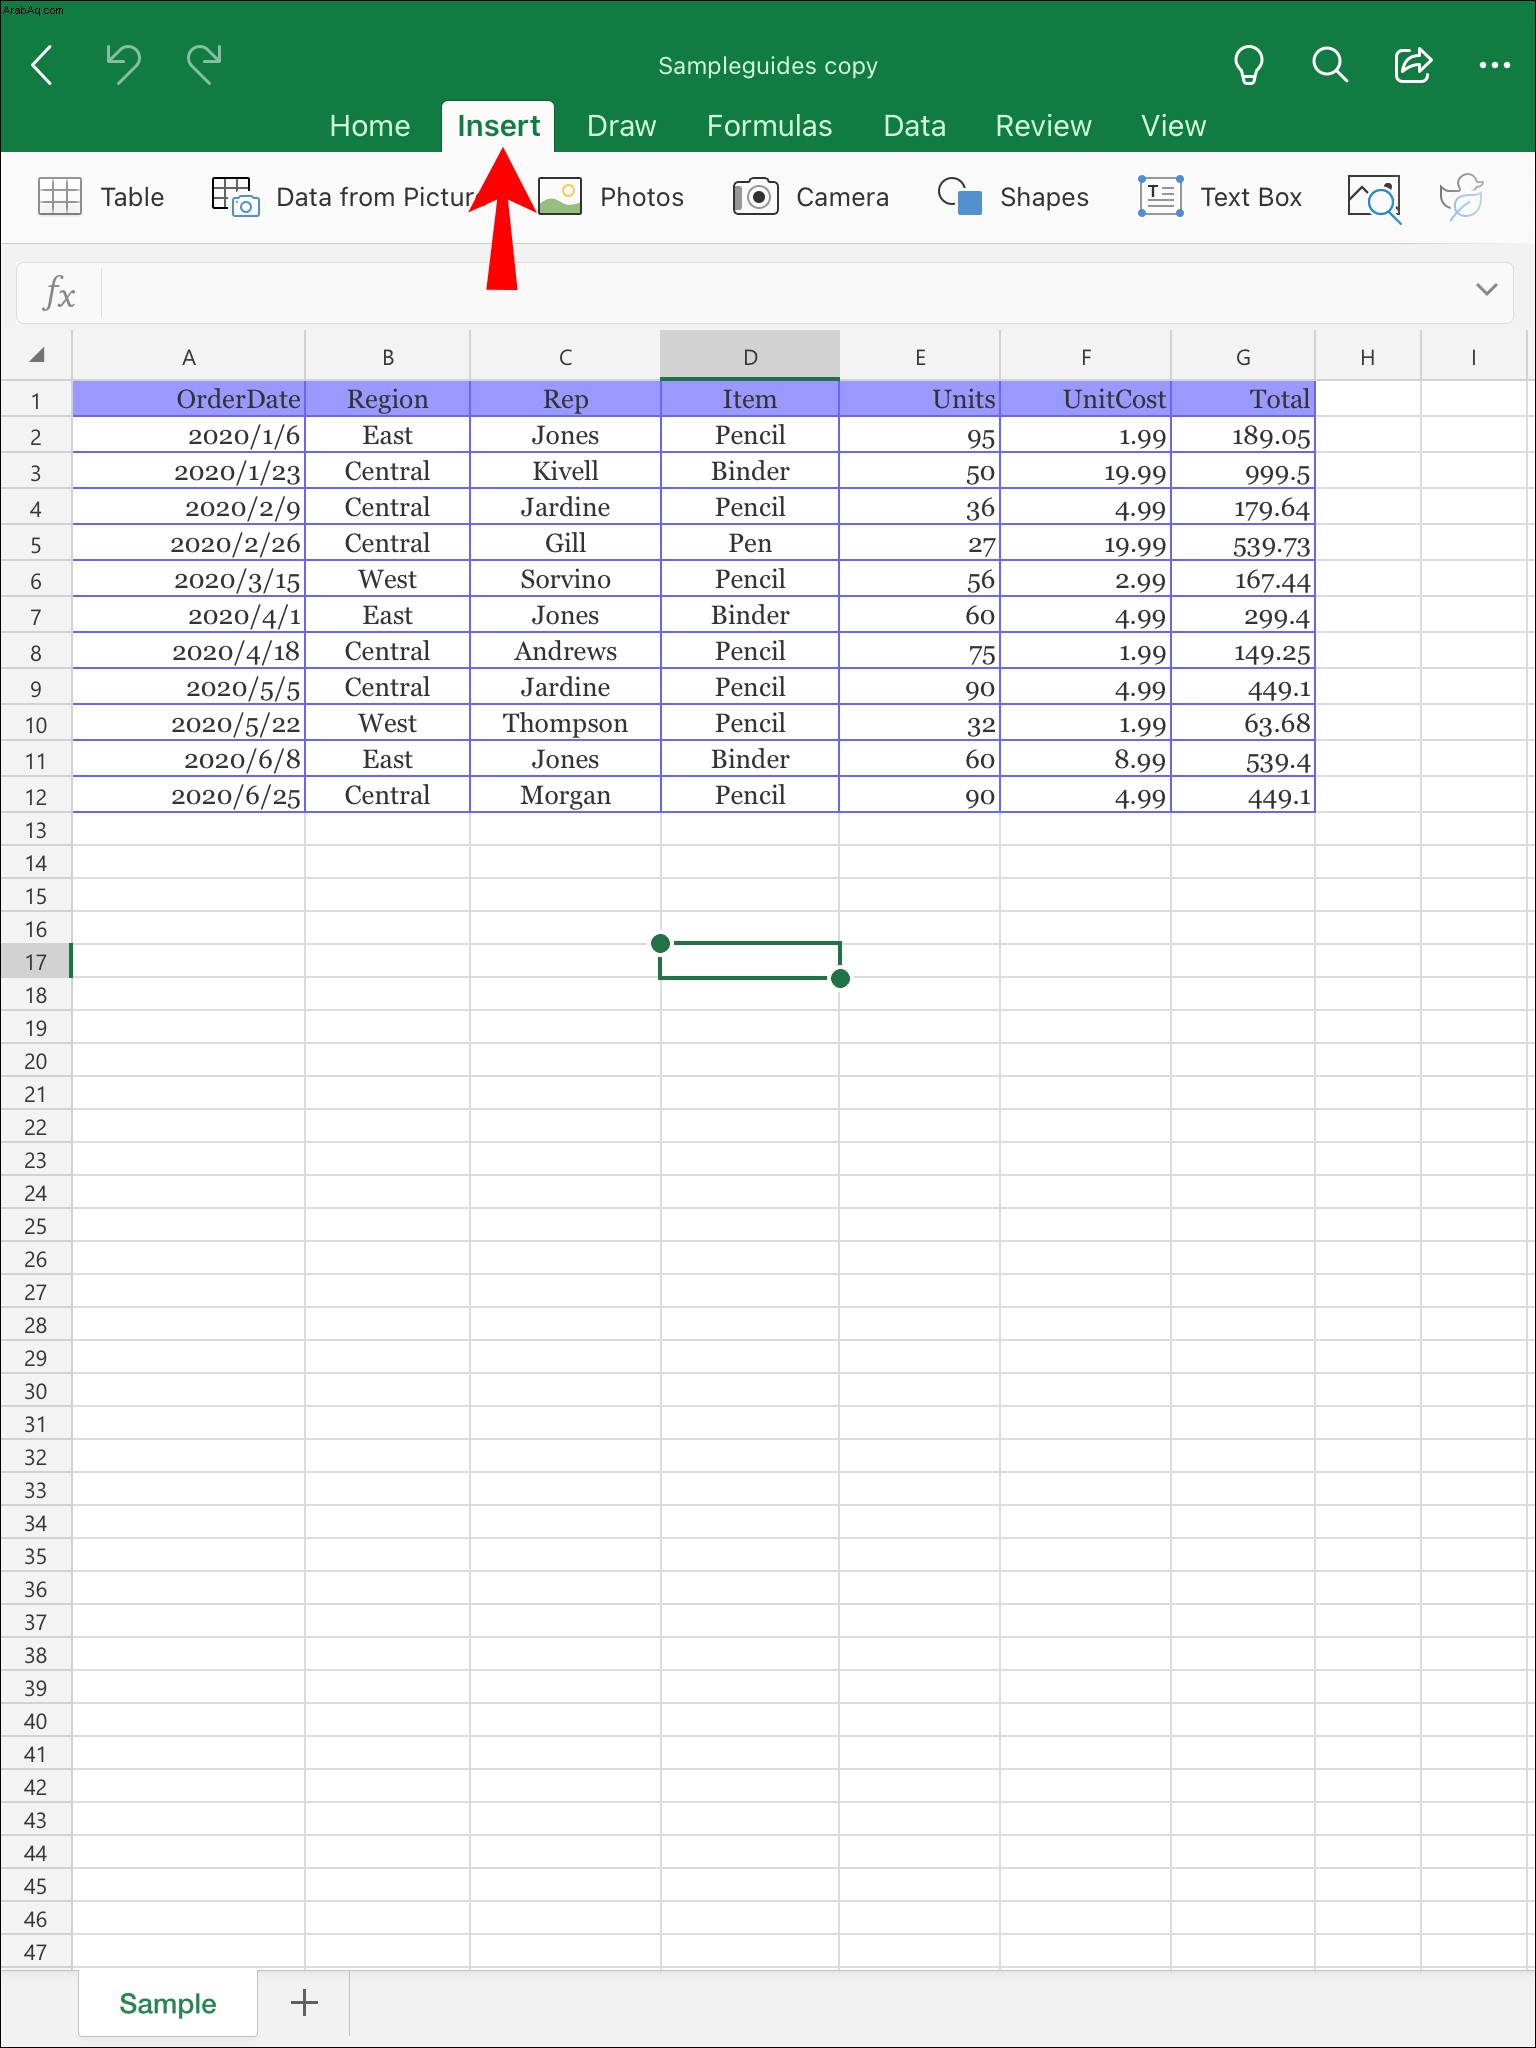Select the cell containing Kivell

tap(565, 471)
